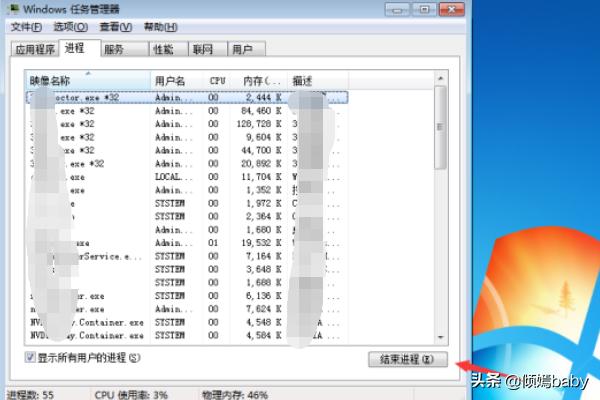Click the process list scrollbar thumb
The image size is (600, 400).
tap(440, 127)
